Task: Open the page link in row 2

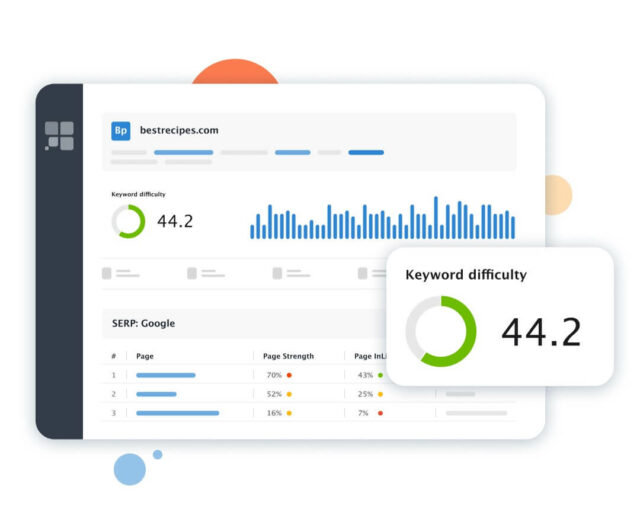Action: (156, 394)
